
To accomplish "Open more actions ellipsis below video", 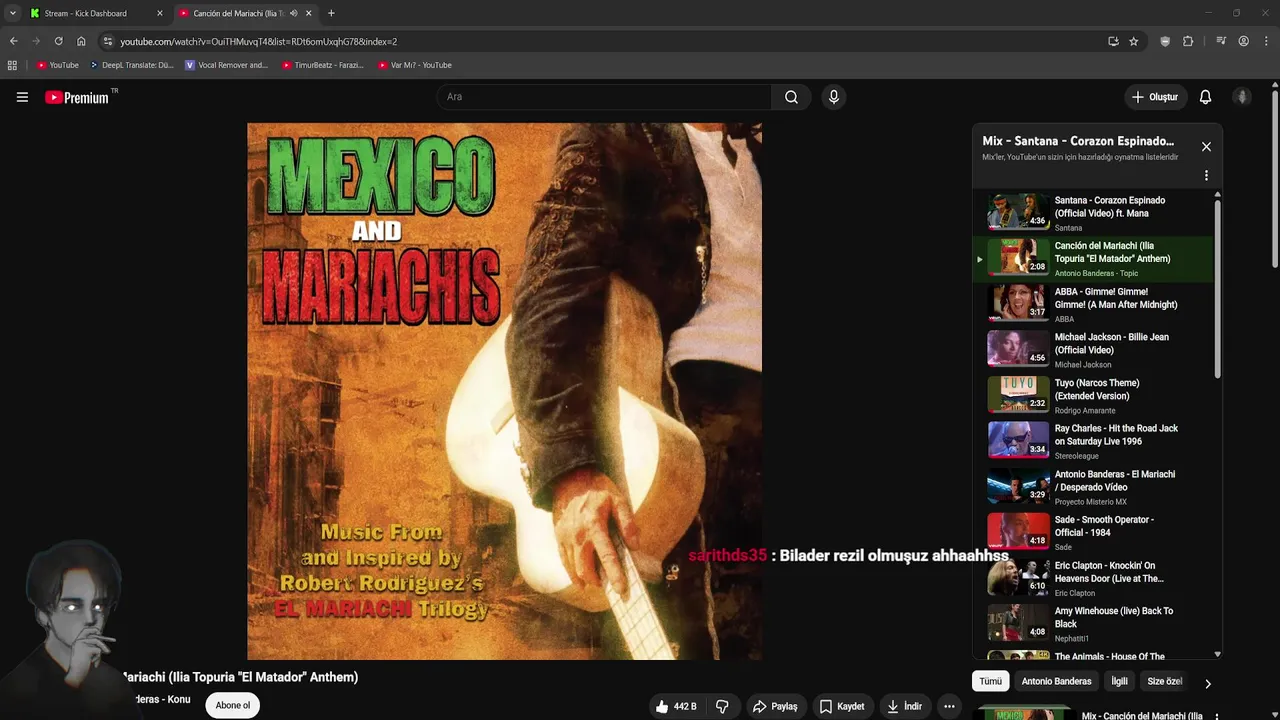I will pyautogui.click(x=949, y=706).
